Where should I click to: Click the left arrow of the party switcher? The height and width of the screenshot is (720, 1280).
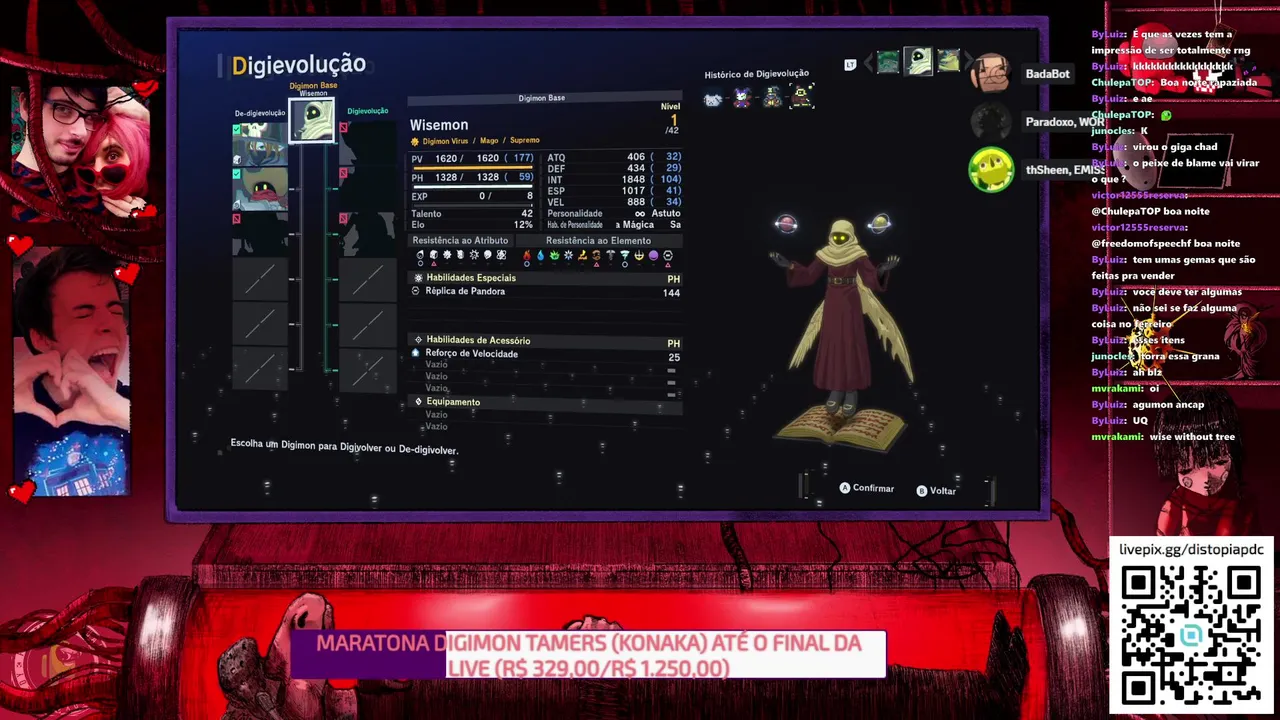coord(866,63)
